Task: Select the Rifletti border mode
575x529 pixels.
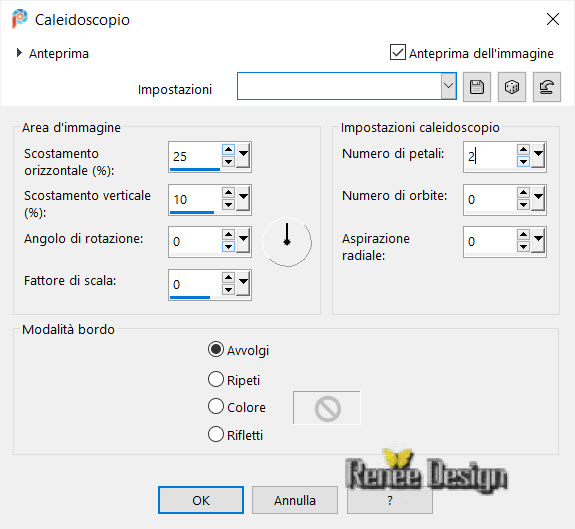Action: (x=216, y=434)
